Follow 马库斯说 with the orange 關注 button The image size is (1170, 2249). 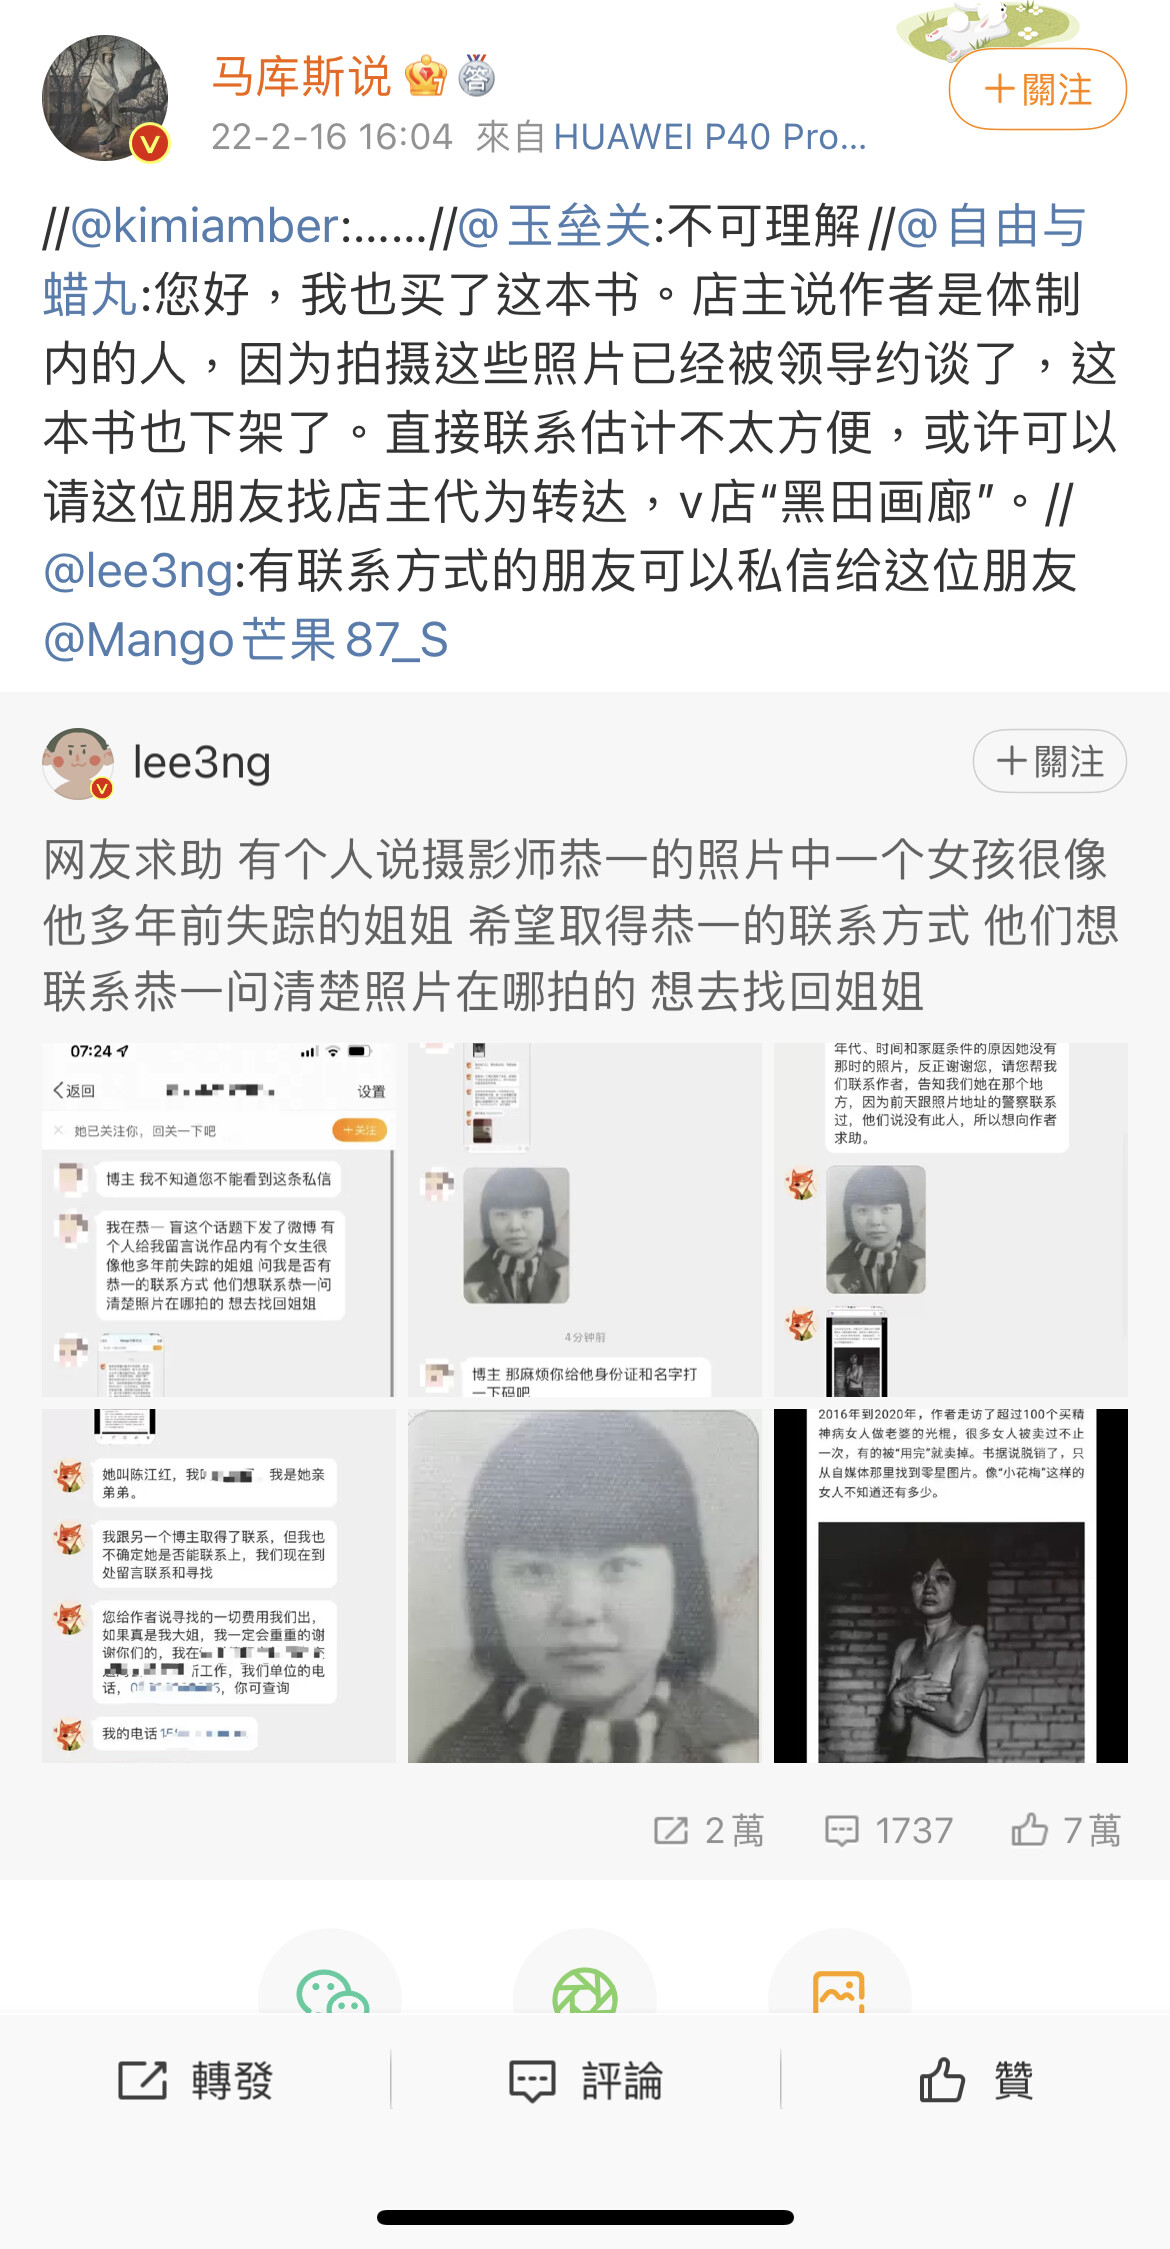(1037, 89)
